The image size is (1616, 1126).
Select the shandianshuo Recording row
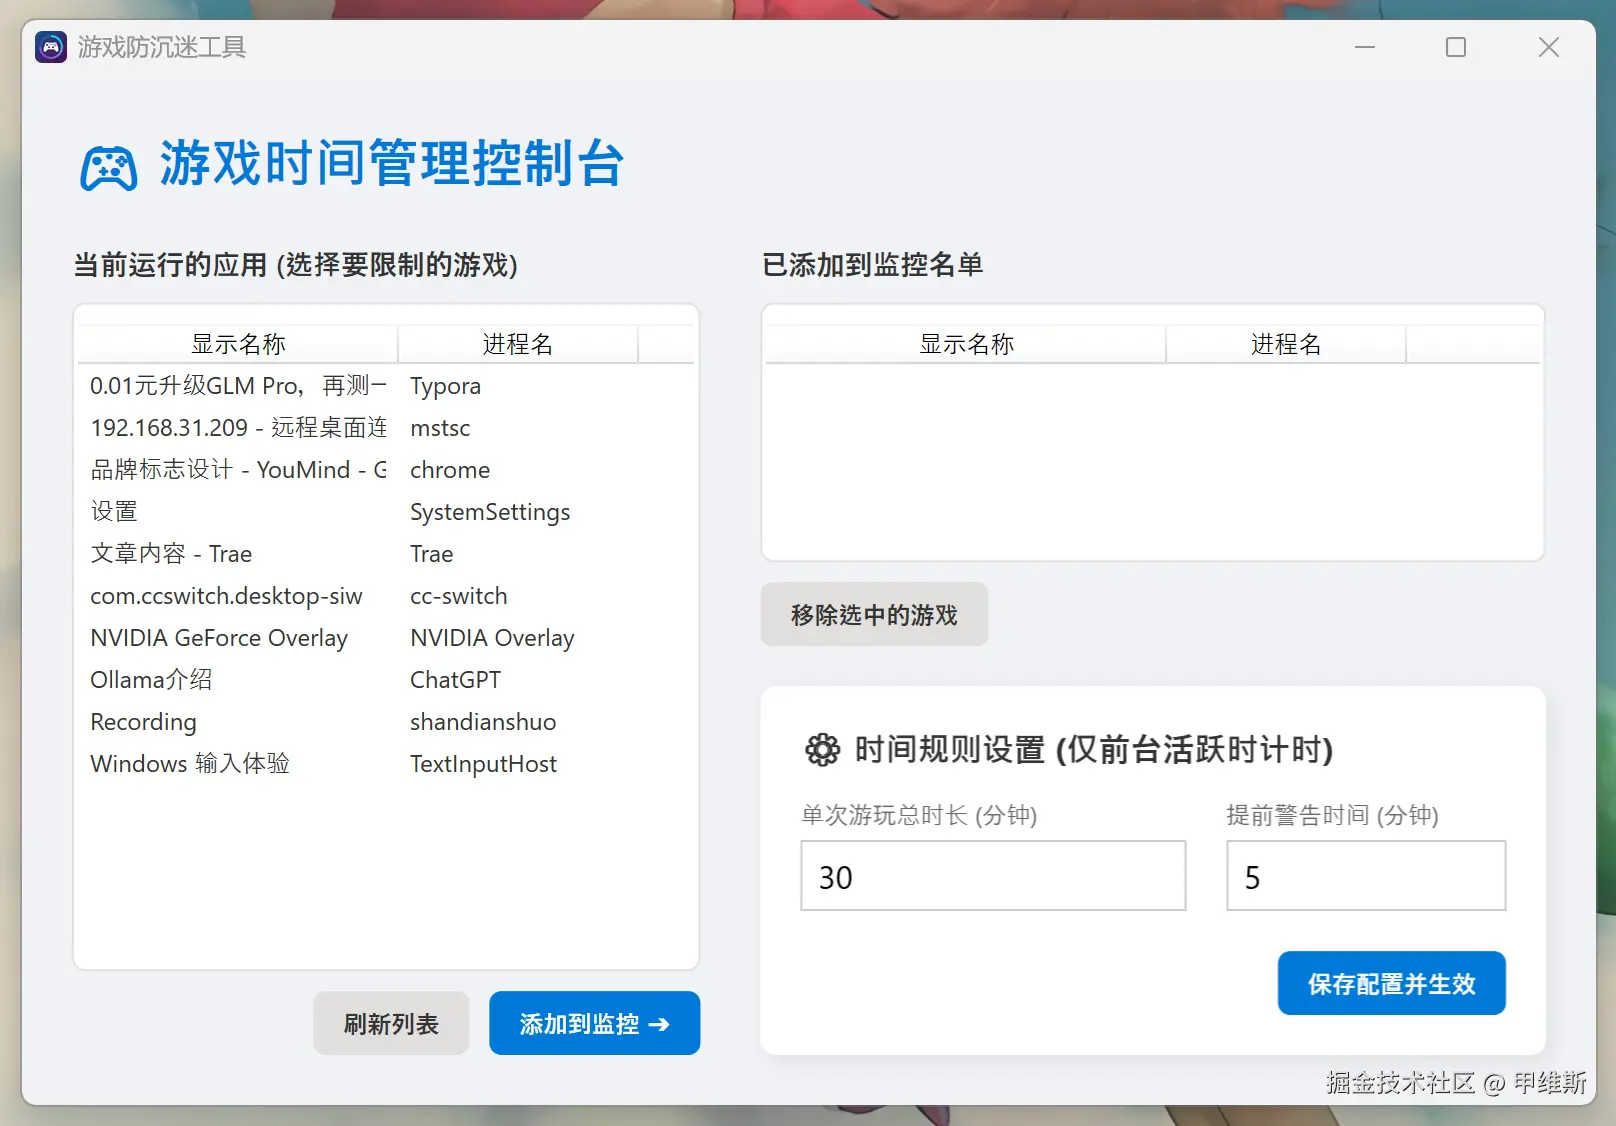click(386, 722)
